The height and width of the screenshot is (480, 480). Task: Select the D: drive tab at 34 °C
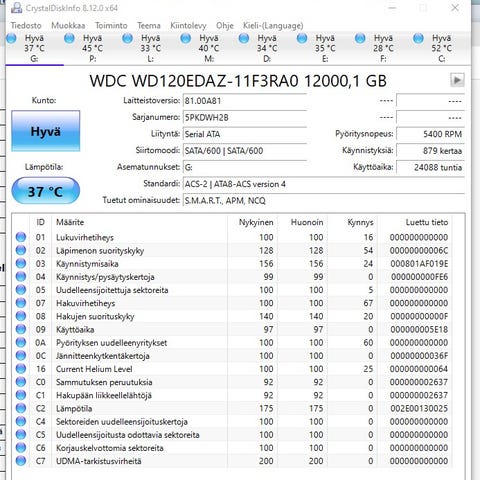[267, 48]
